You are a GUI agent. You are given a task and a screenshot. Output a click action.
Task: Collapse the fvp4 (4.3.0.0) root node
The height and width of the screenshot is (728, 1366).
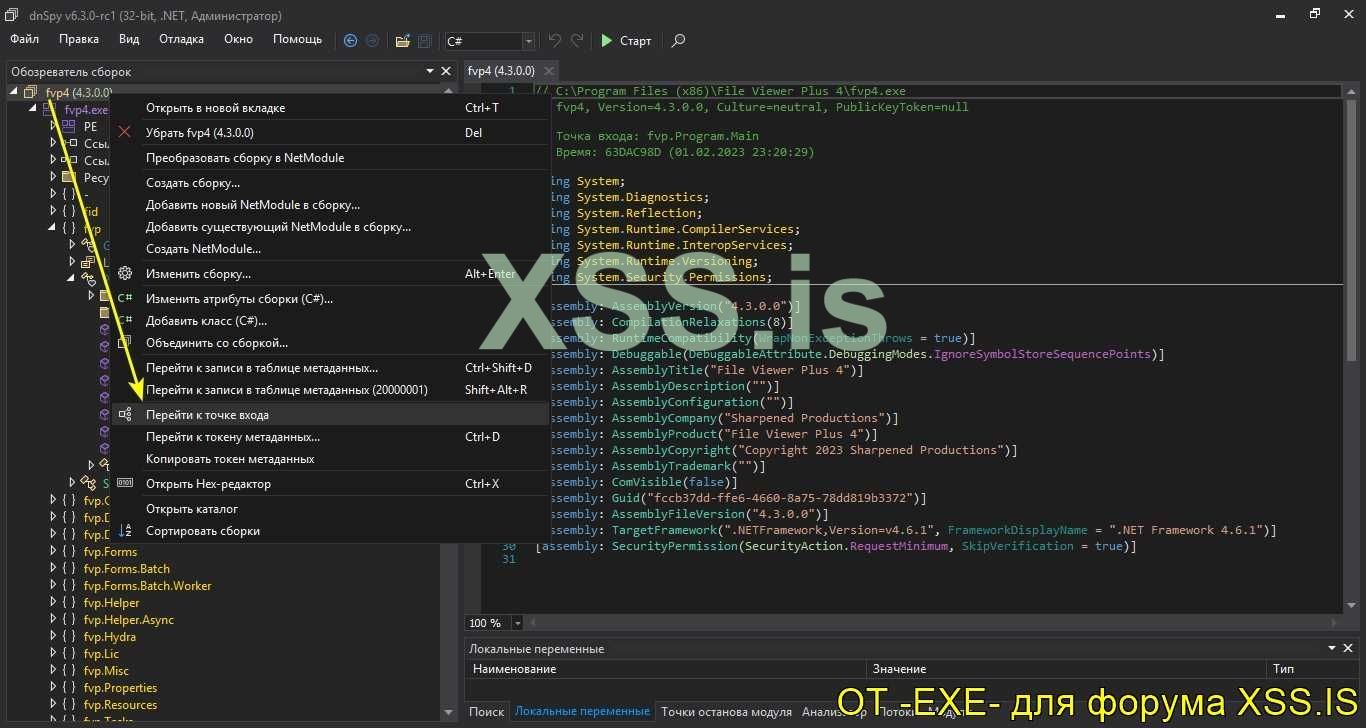[14, 92]
